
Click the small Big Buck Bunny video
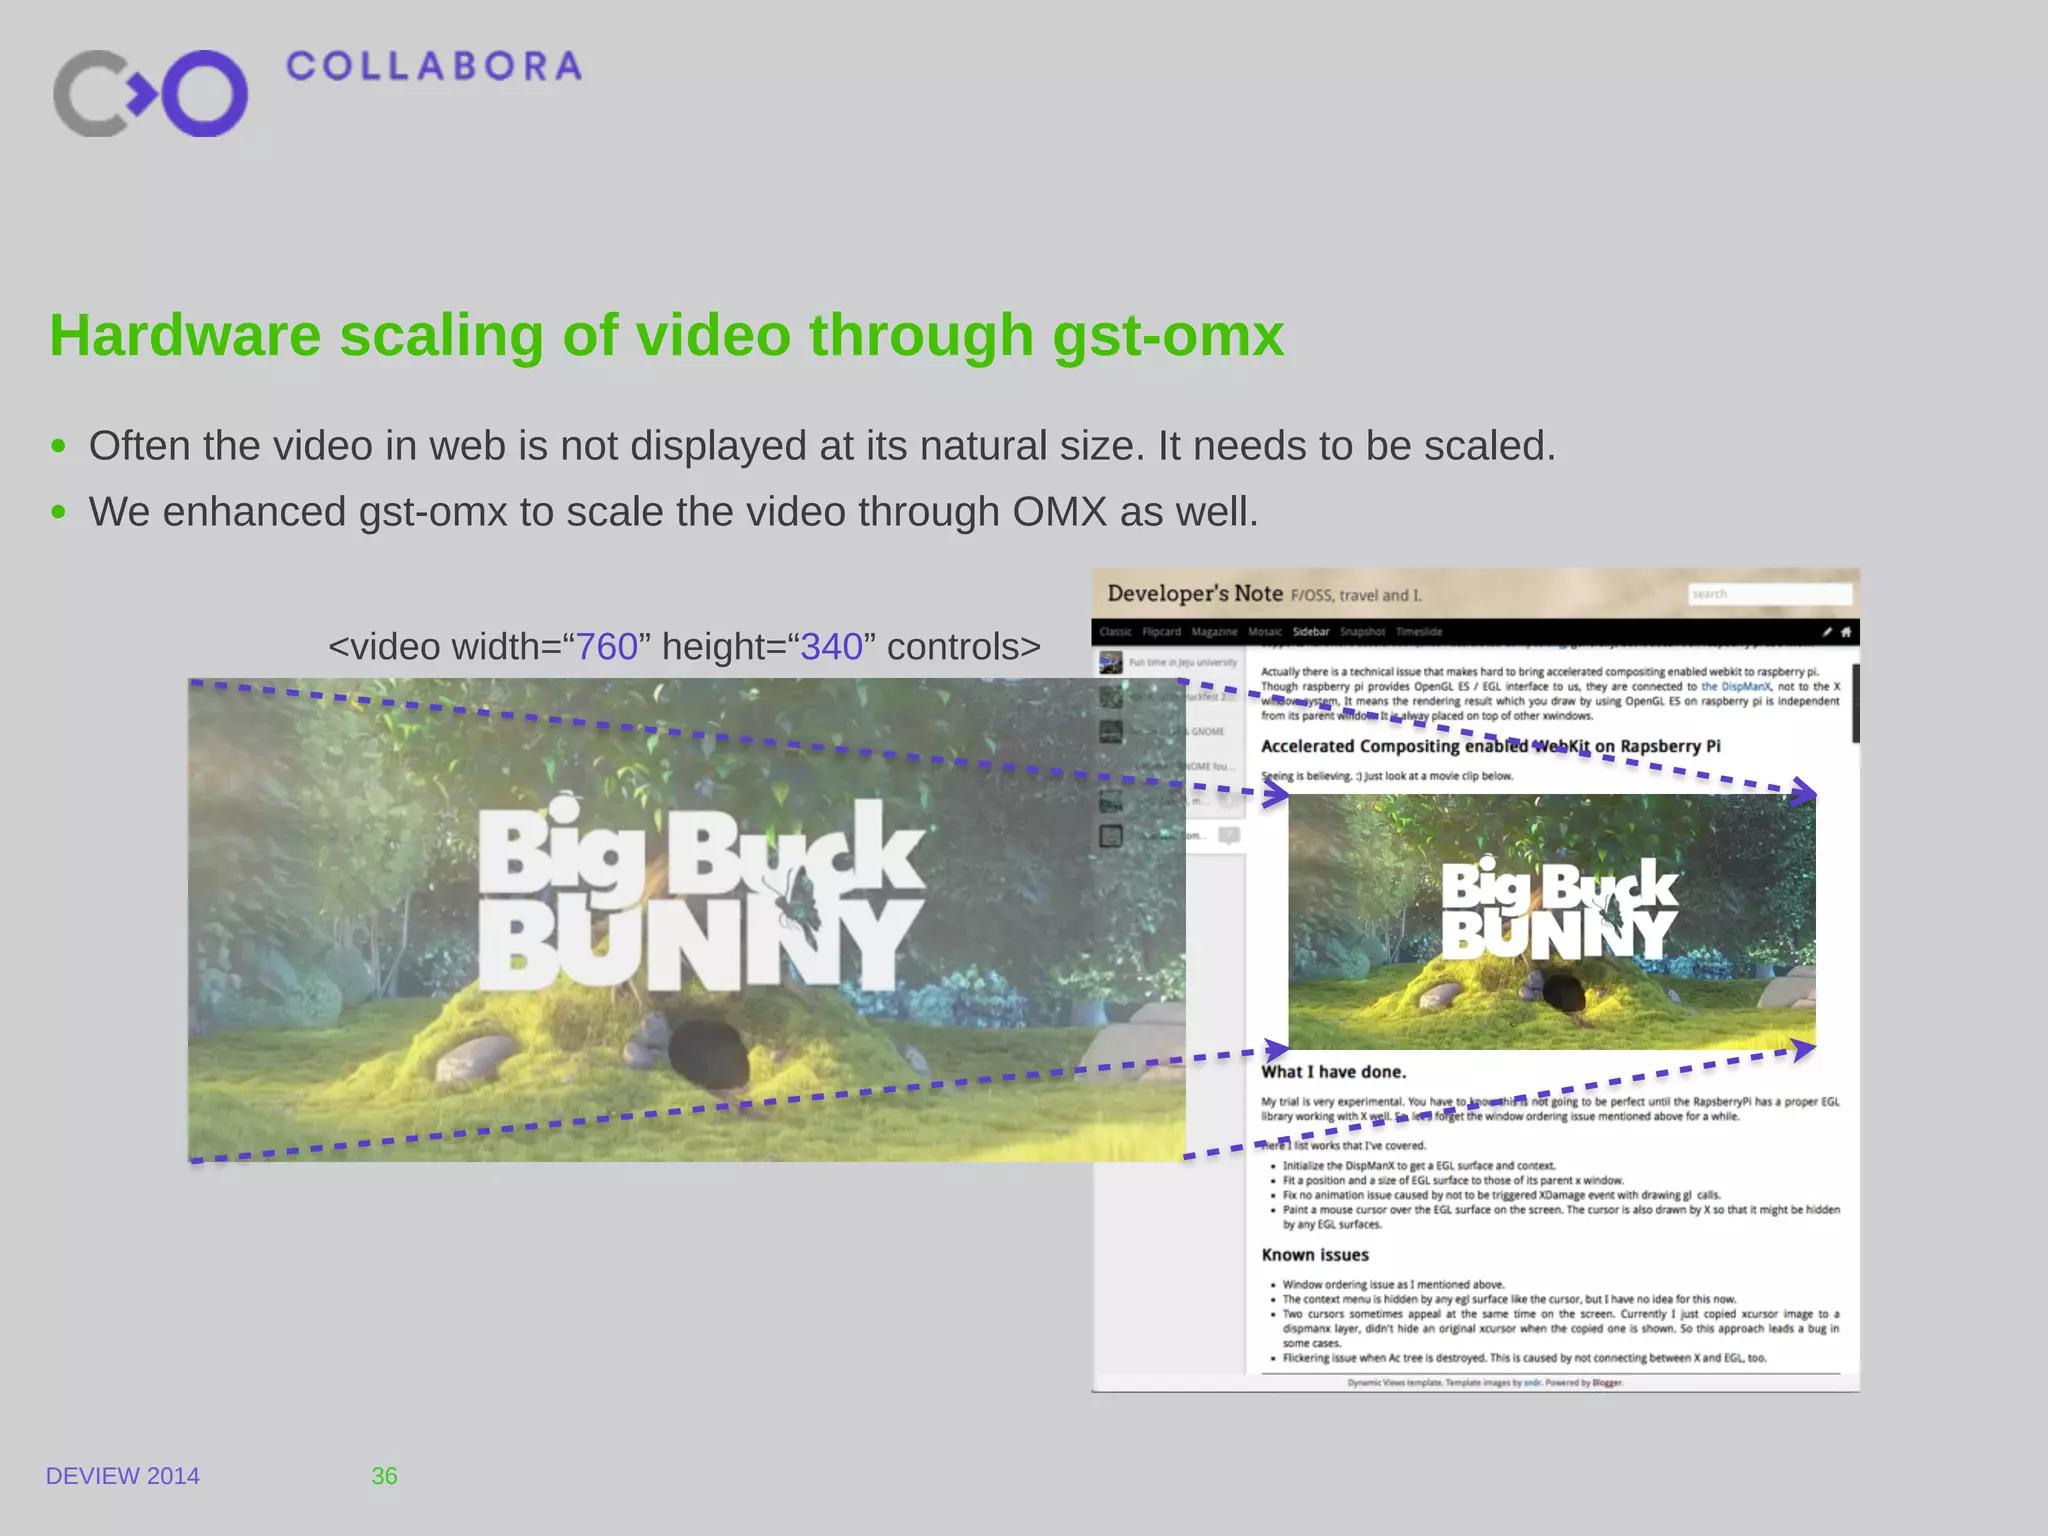tap(1551, 921)
